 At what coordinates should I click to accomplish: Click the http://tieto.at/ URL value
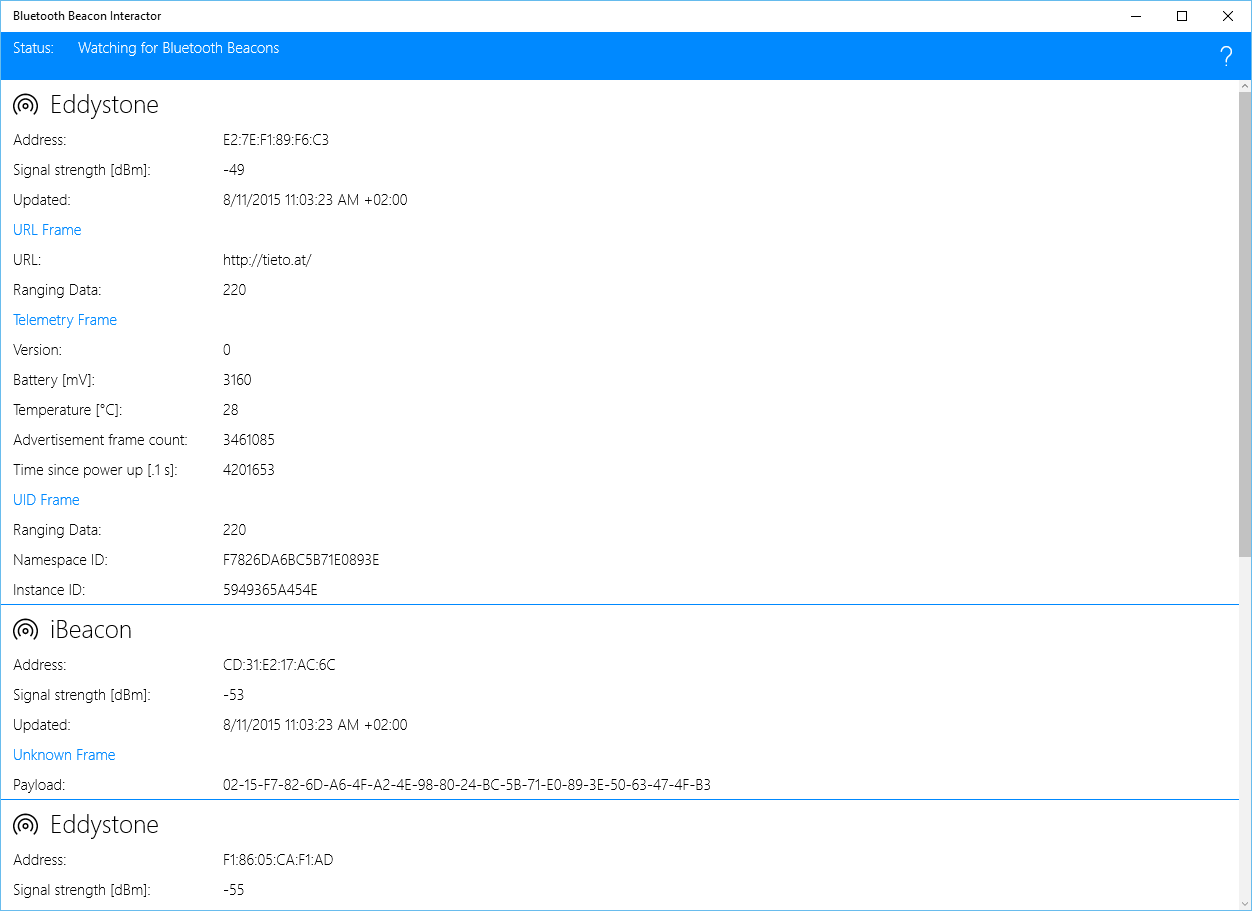267,260
